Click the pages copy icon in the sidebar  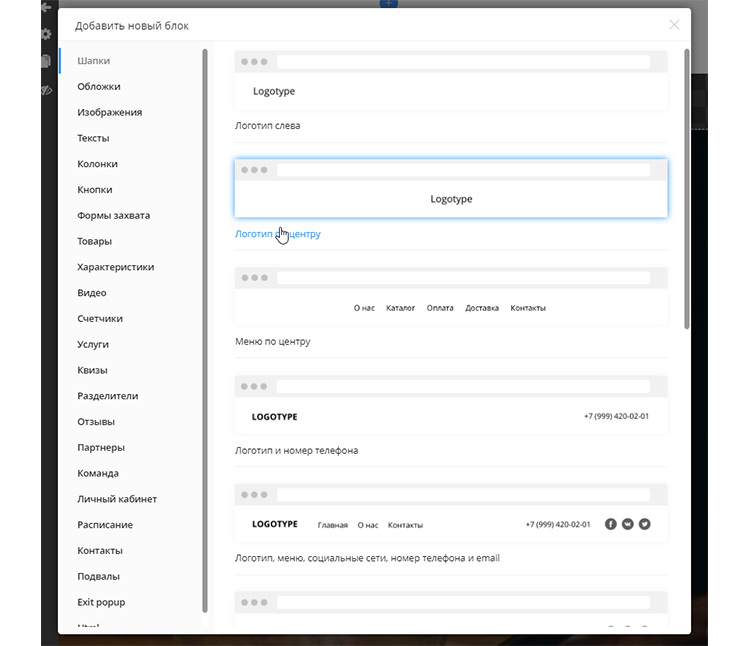tap(46, 61)
